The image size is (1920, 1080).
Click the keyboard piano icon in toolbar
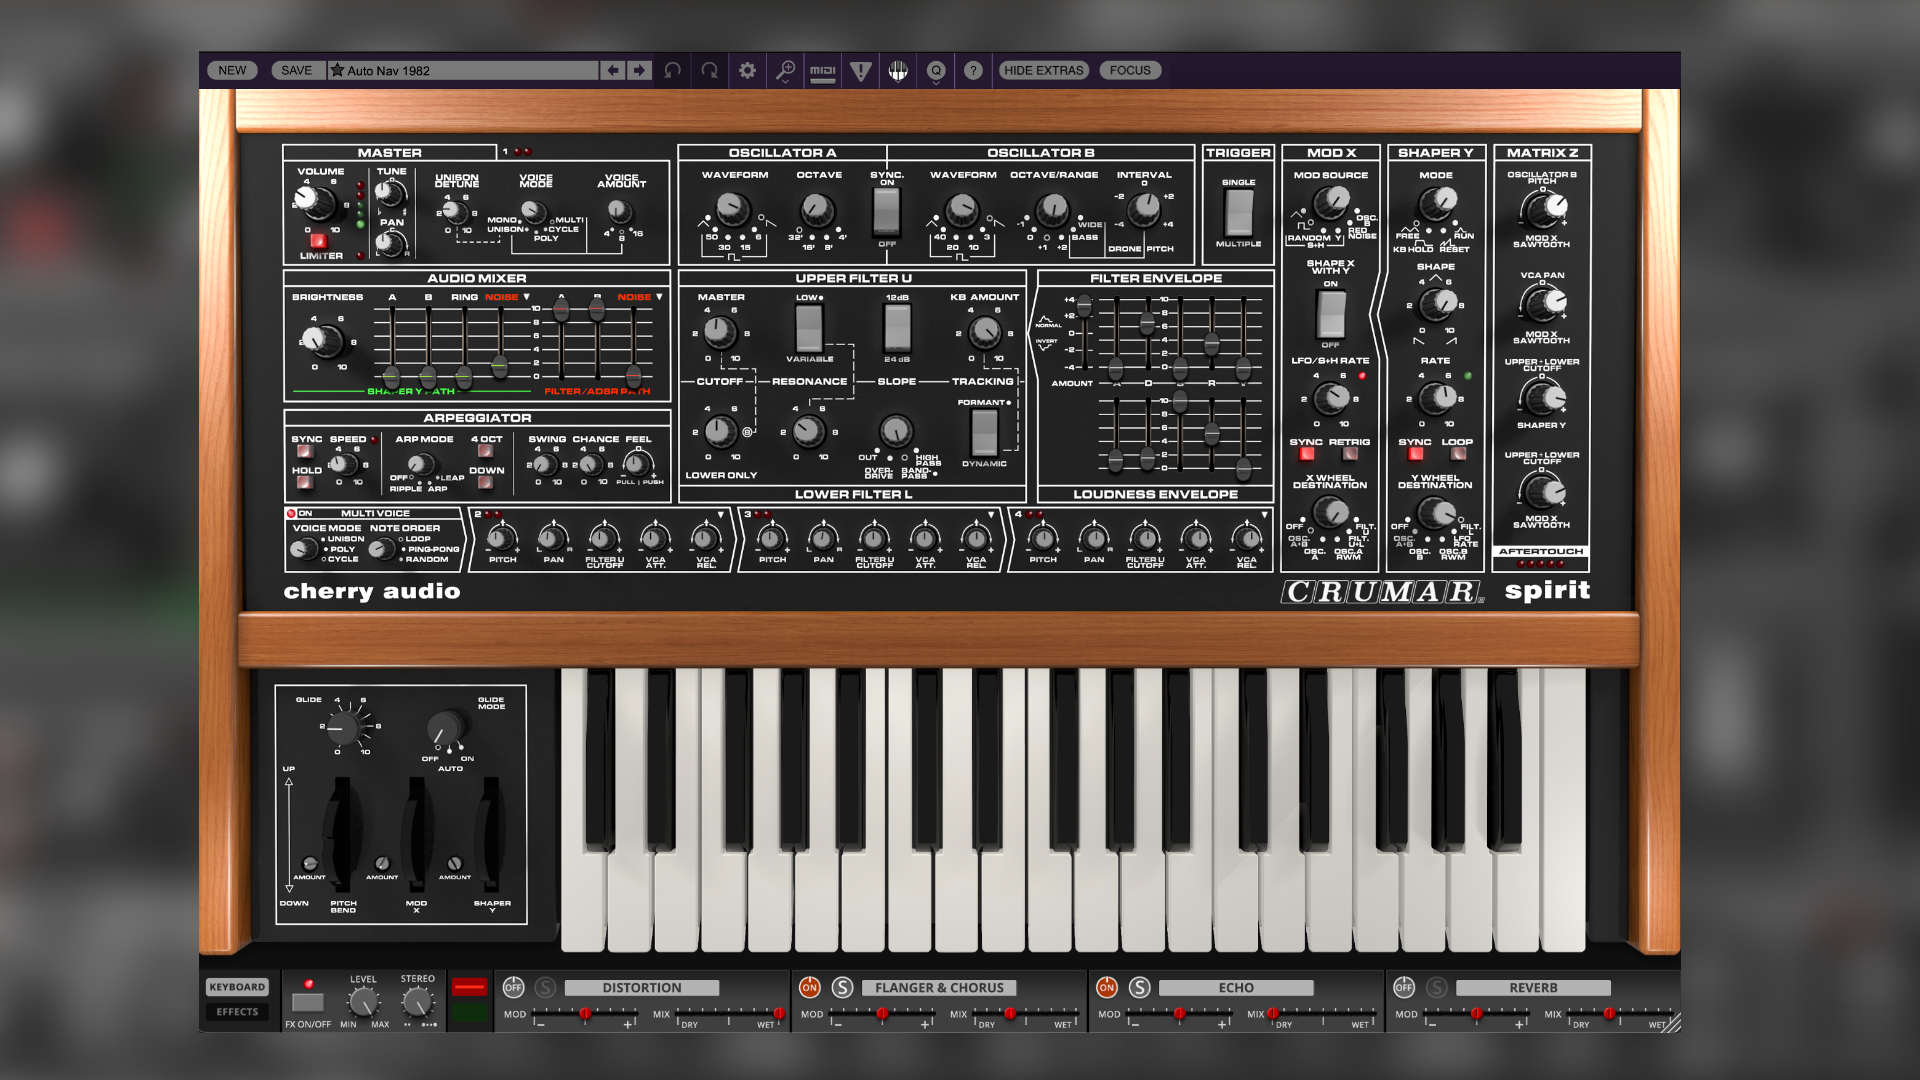tap(898, 70)
